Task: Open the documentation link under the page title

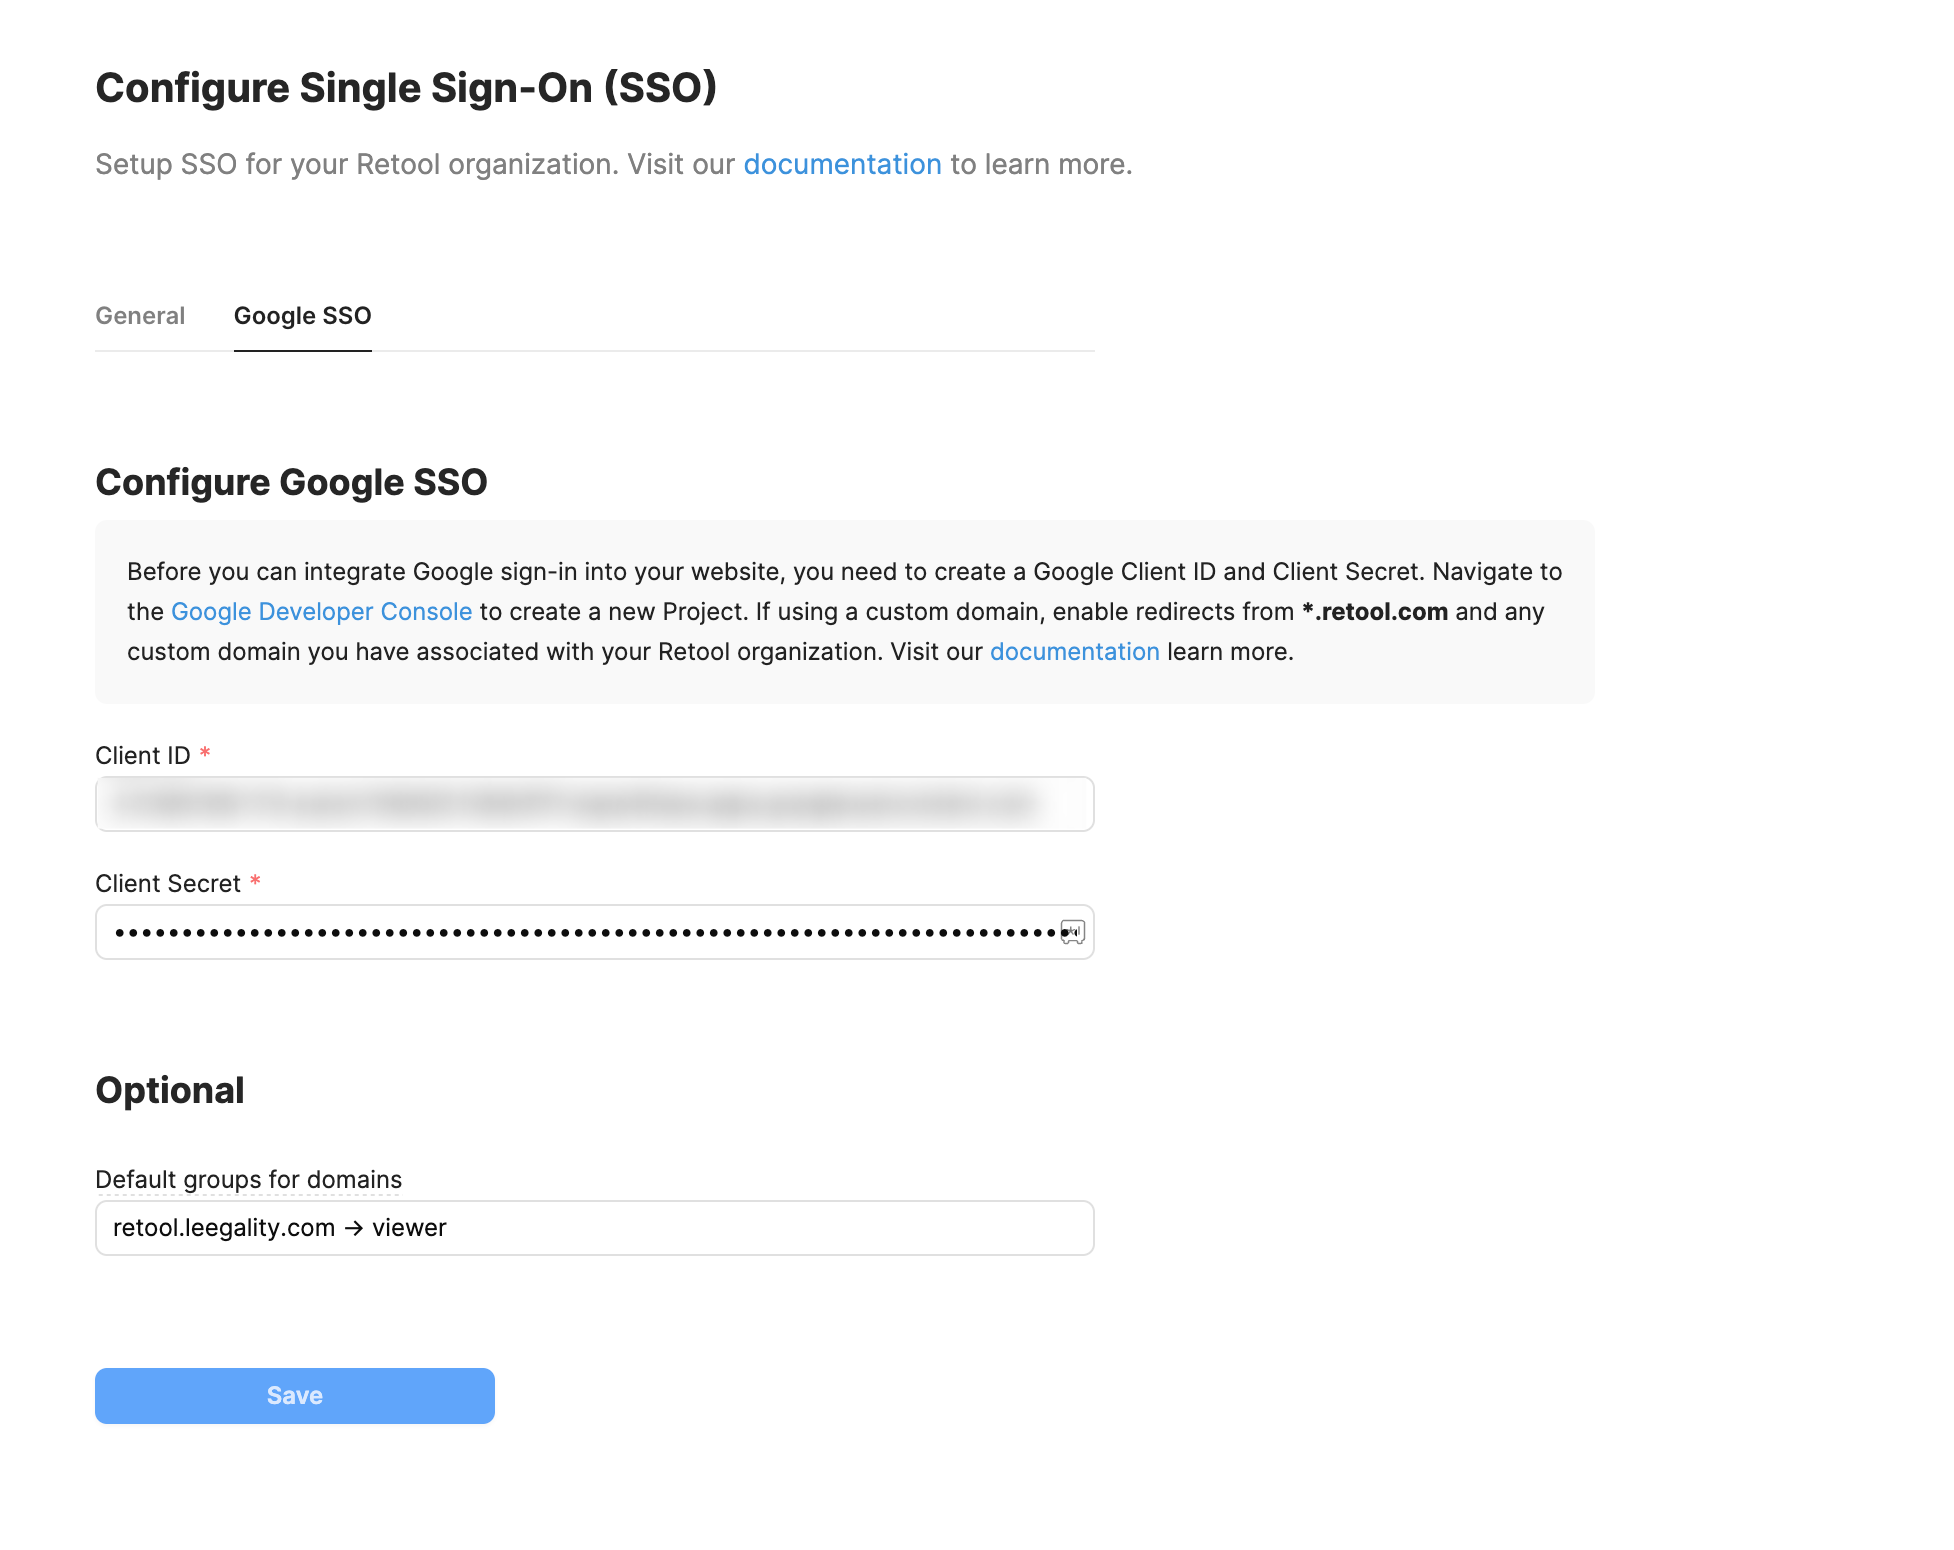Action: pyautogui.click(x=842, y=164)
